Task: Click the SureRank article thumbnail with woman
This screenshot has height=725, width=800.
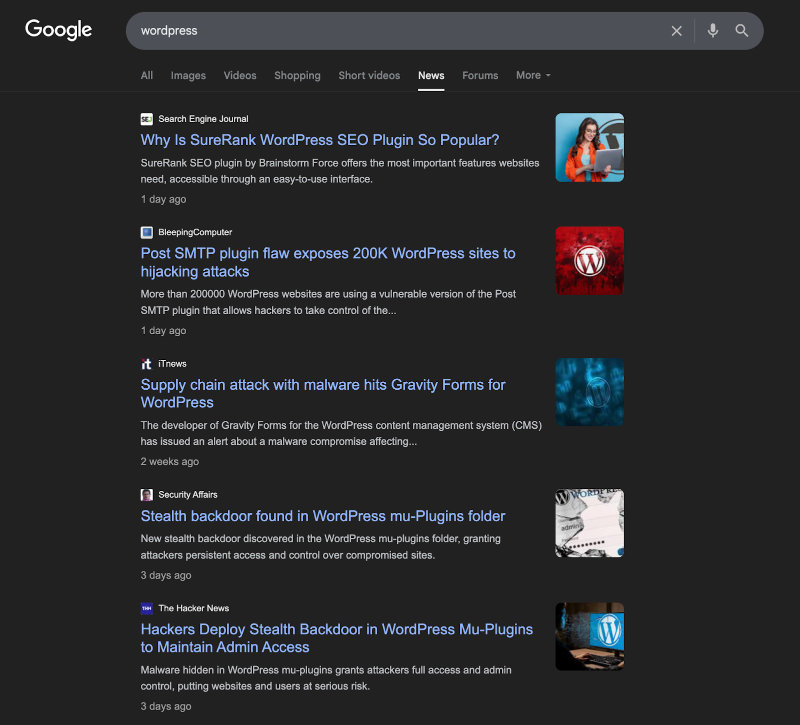Action: coord(590,147)
